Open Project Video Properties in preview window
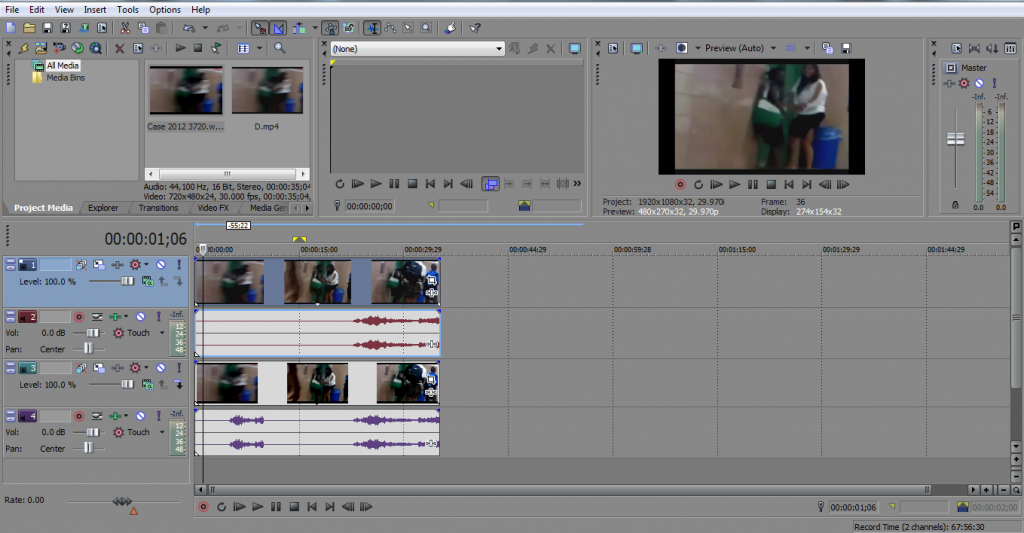Screen dimensions: 1024x533 click(613, 48)
